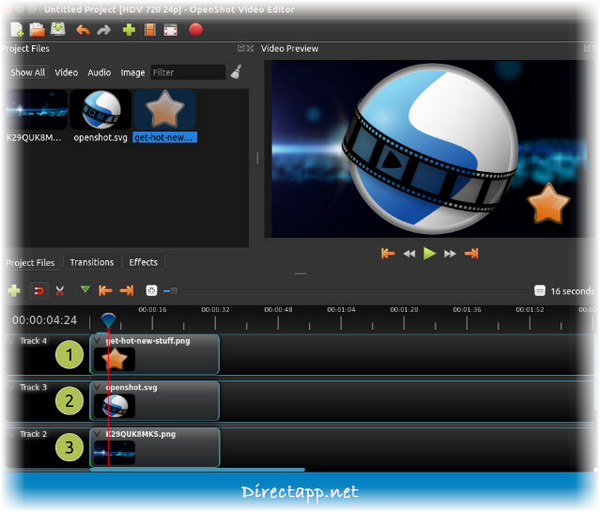The image size is (600, 512).
Task: Add a track using the timeline green plus
Action: click(14, 291)
